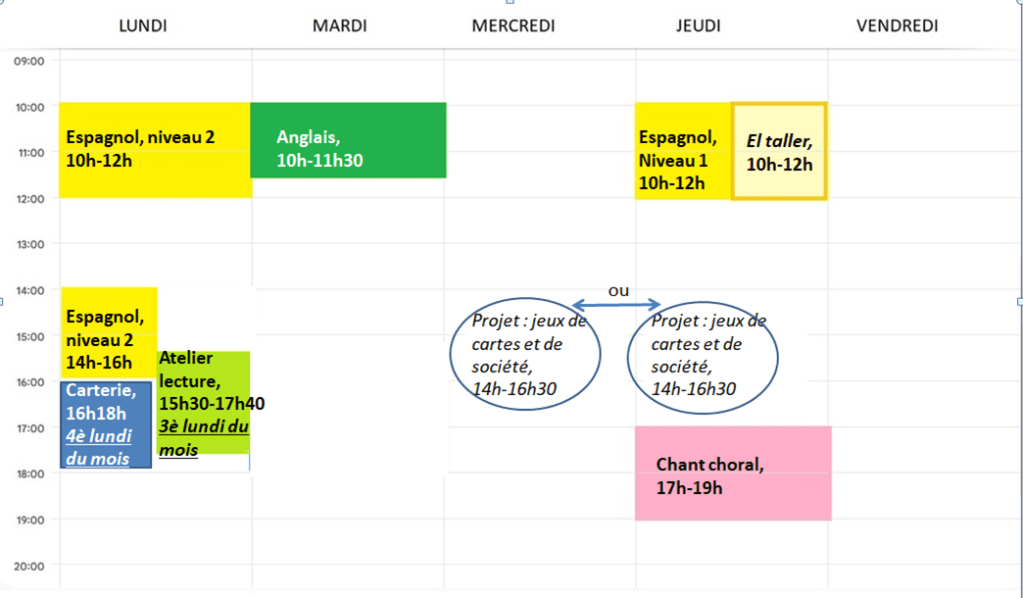This screenshot has width=1023, height=598.
Task: Open the green Anglais 10h-11h30 event
Action: coord(347,140)
